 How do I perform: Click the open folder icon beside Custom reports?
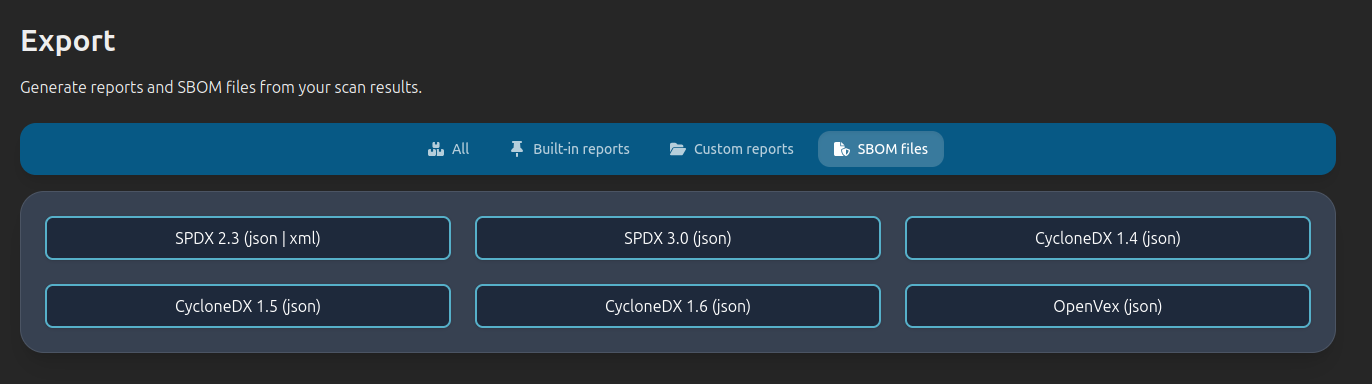click(x=677, y=149)
